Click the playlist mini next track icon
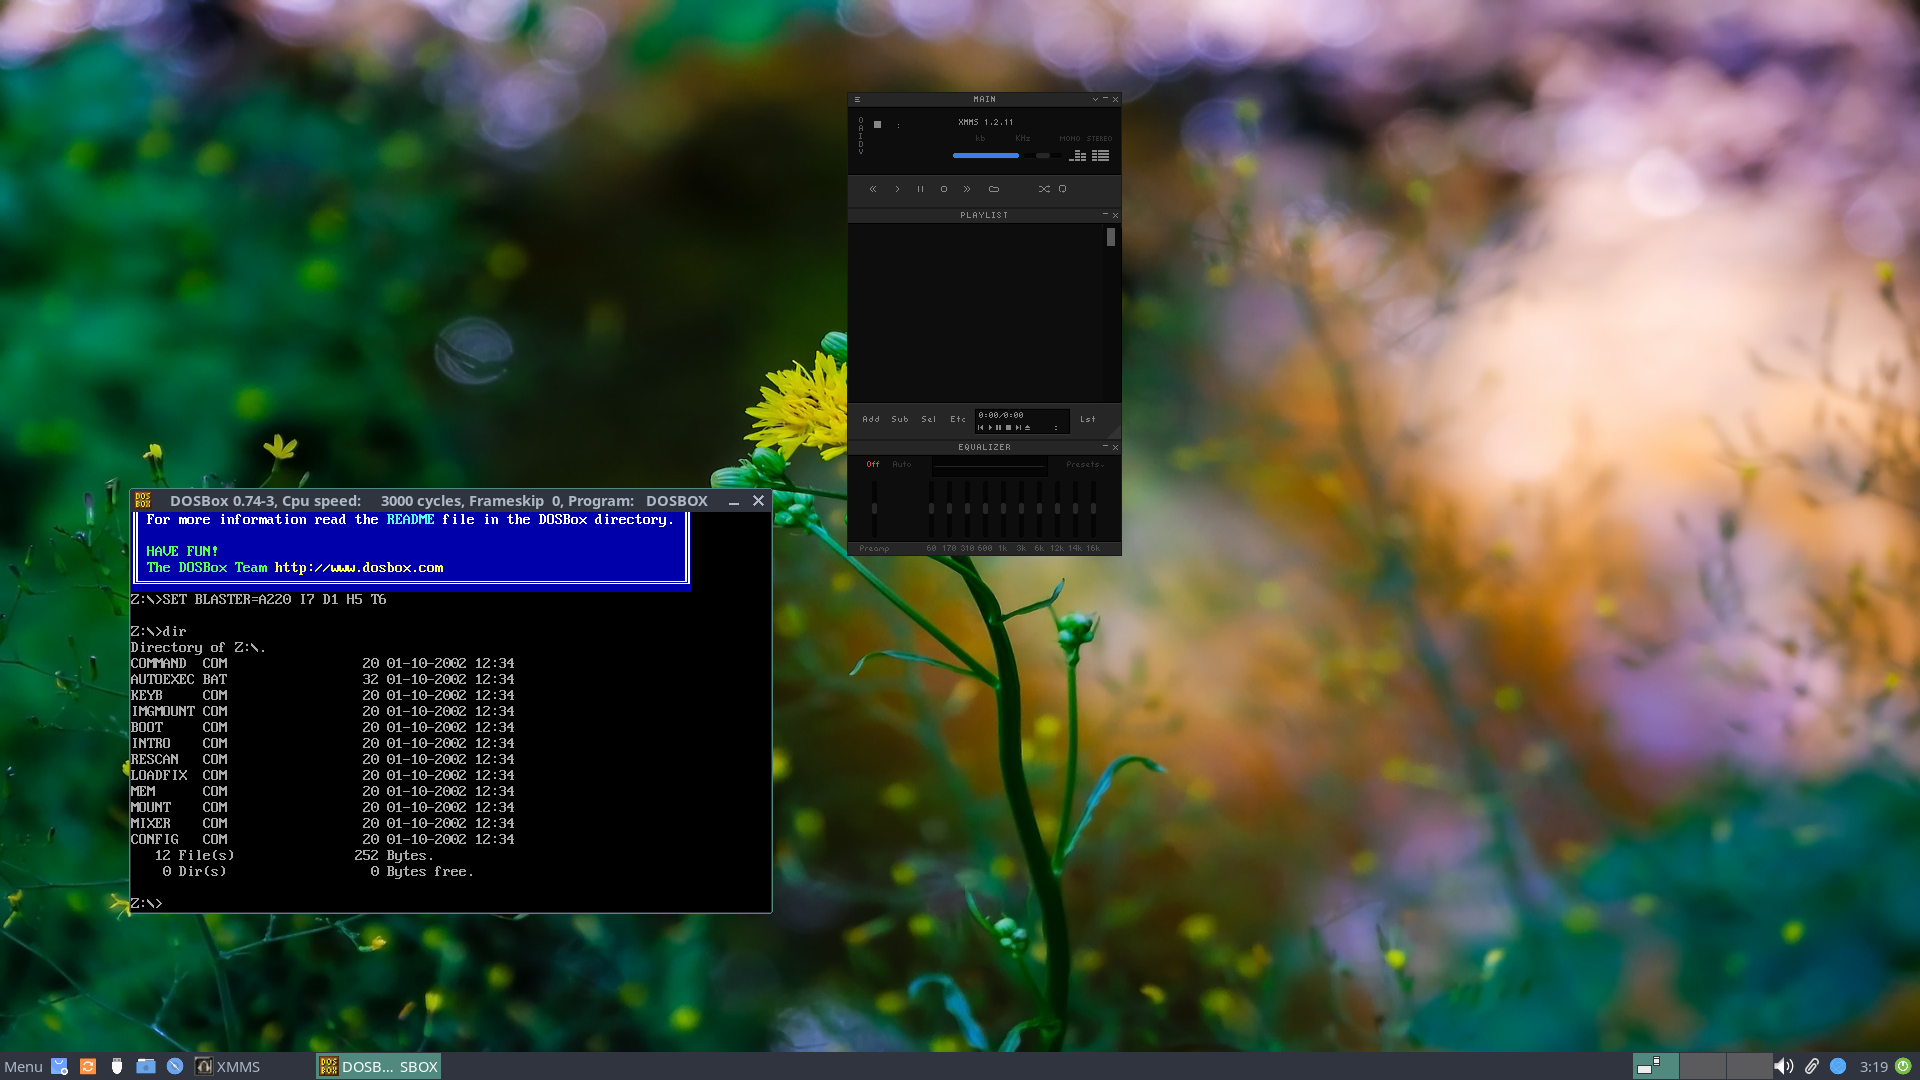This screenshot has height=1080, width=1920. point(1018,427)
